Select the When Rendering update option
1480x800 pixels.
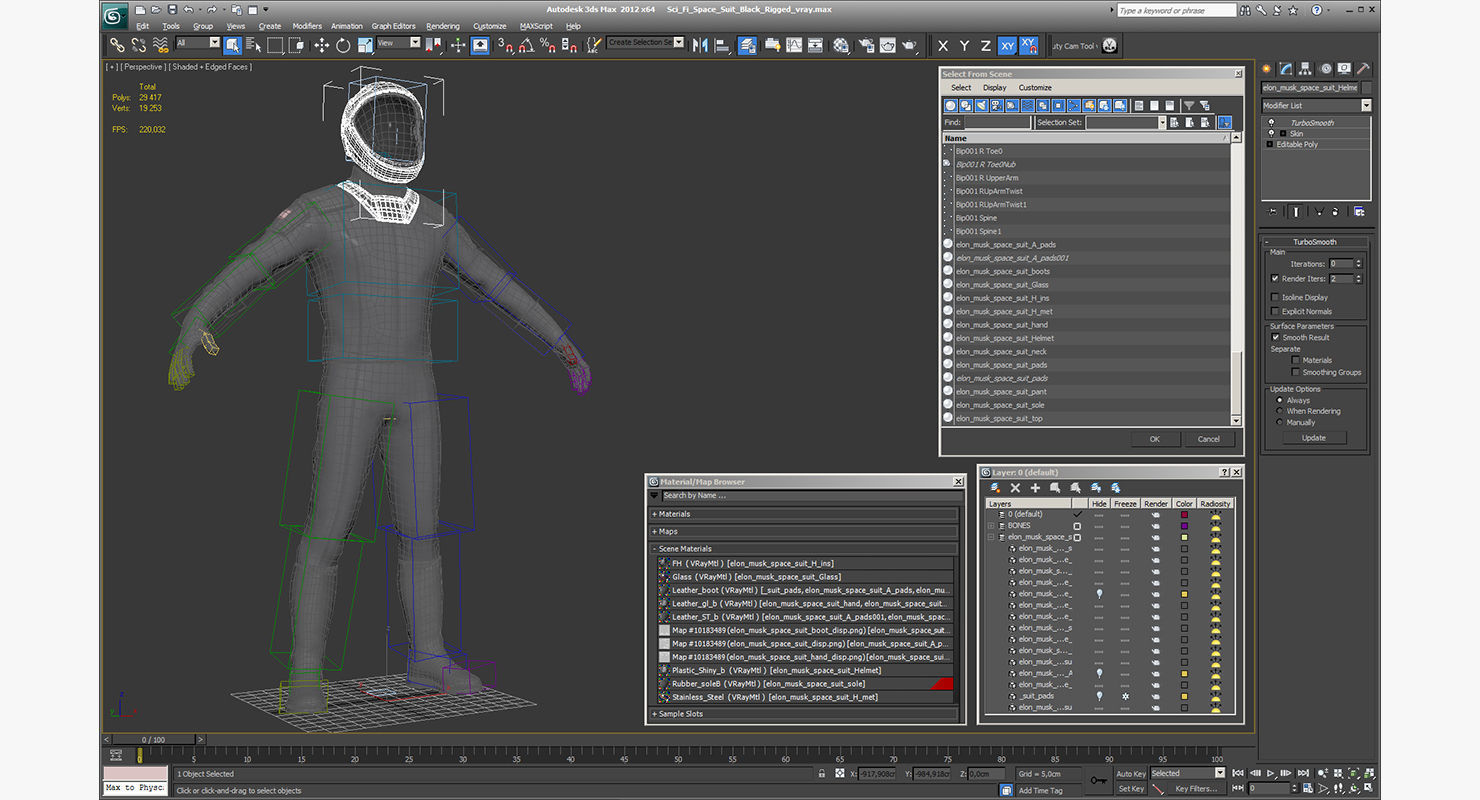pyautogui.click(x=1280, y=411)
